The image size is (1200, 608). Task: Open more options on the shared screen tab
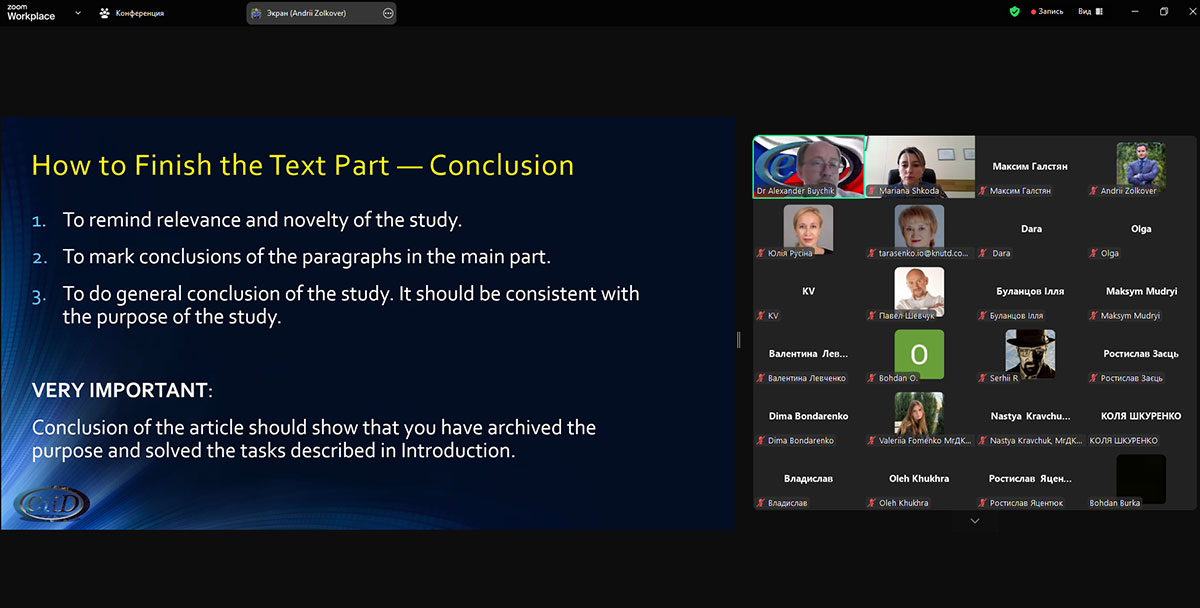[x=388, y=13]
